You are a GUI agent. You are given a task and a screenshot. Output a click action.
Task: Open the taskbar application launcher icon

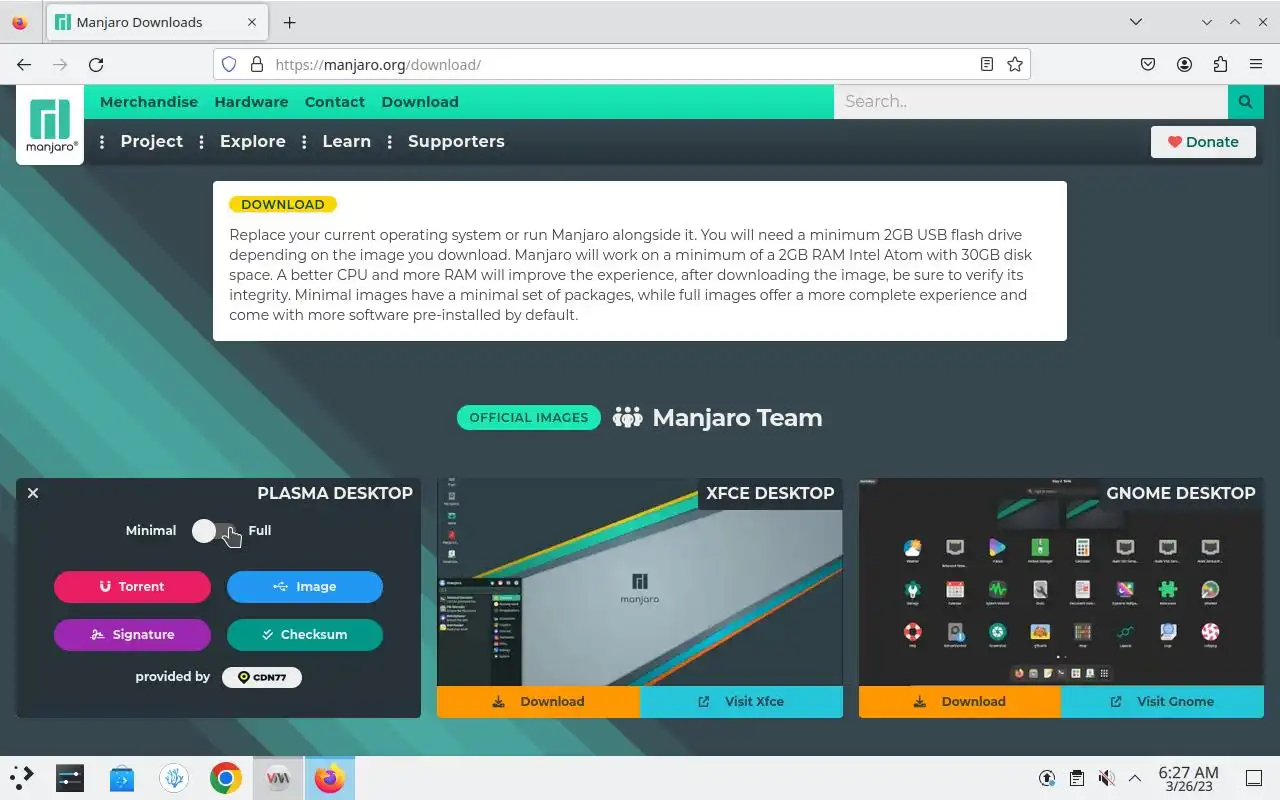[x=22, y=778]
